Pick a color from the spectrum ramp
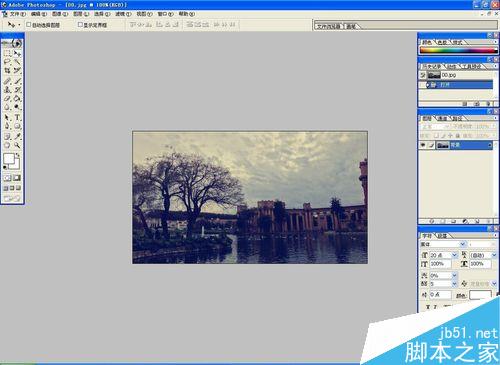Image resolution: width=500 pixels, height=365 pixels. [459, 50]
